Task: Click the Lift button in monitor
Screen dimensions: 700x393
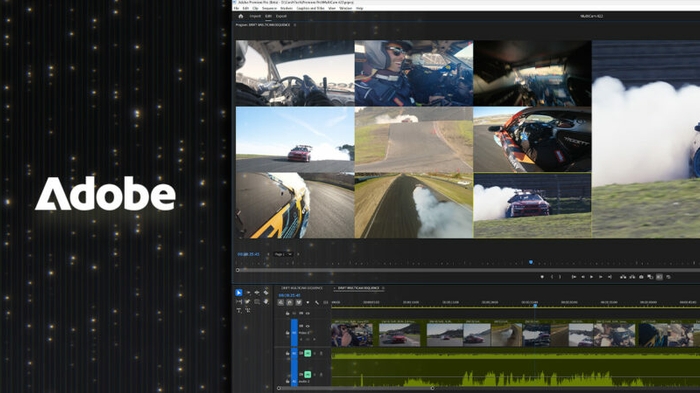Action: 623,277
